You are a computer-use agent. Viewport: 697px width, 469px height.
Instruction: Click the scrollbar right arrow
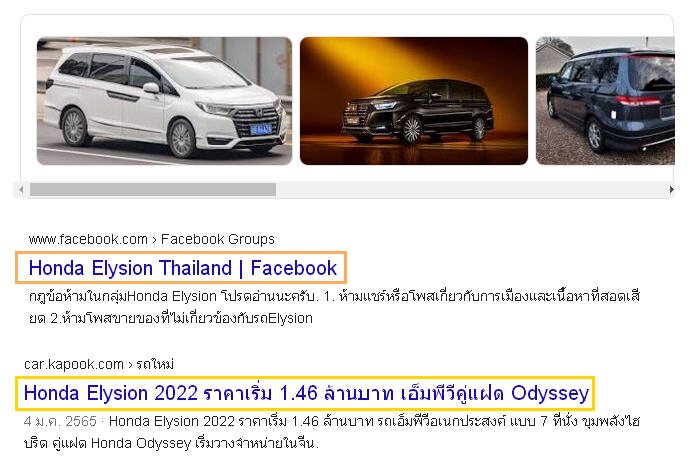671,189
